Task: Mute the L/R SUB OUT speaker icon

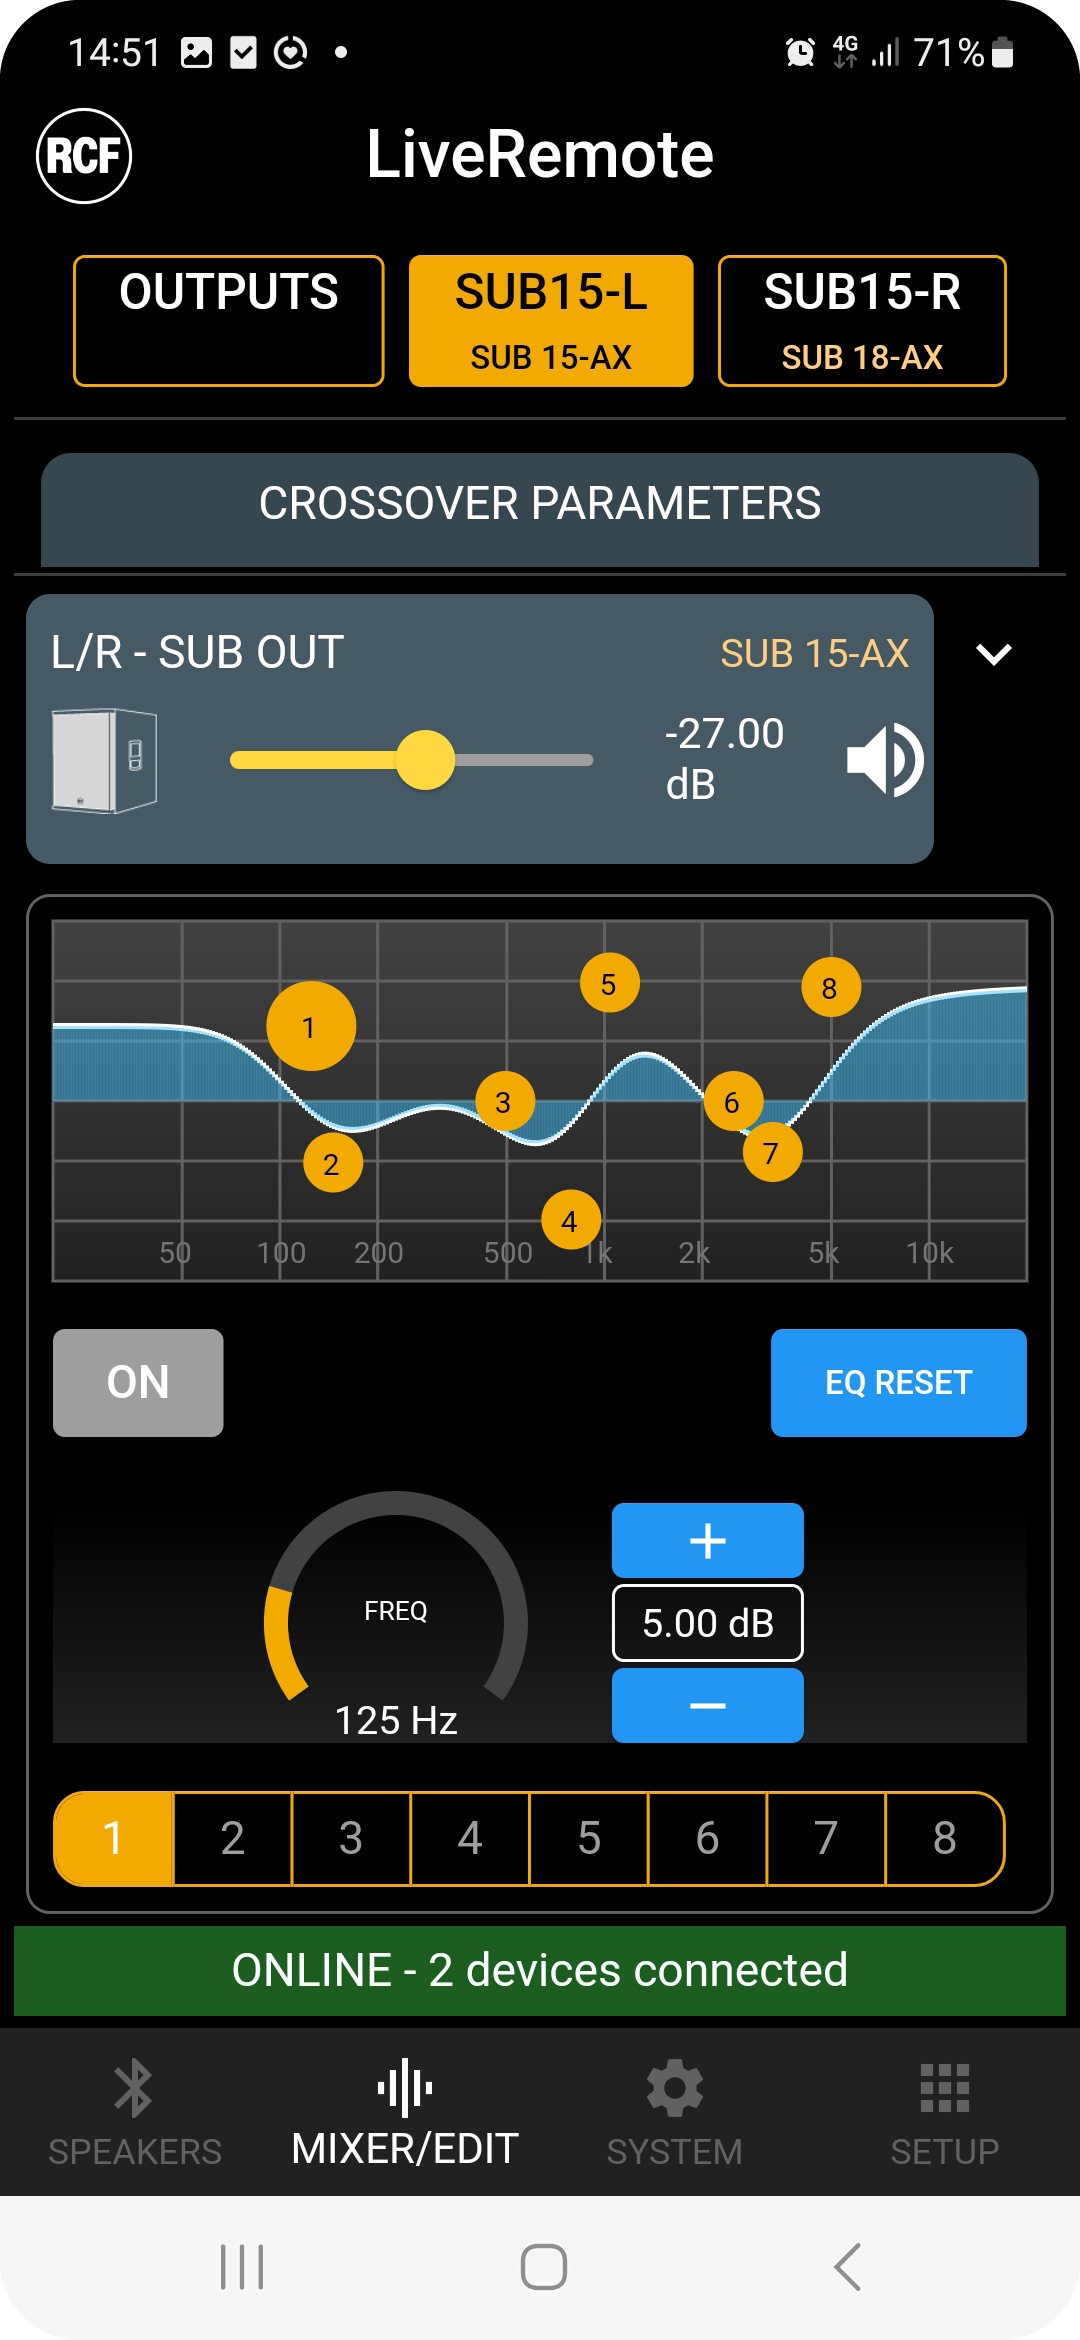Action: point(884,759)
